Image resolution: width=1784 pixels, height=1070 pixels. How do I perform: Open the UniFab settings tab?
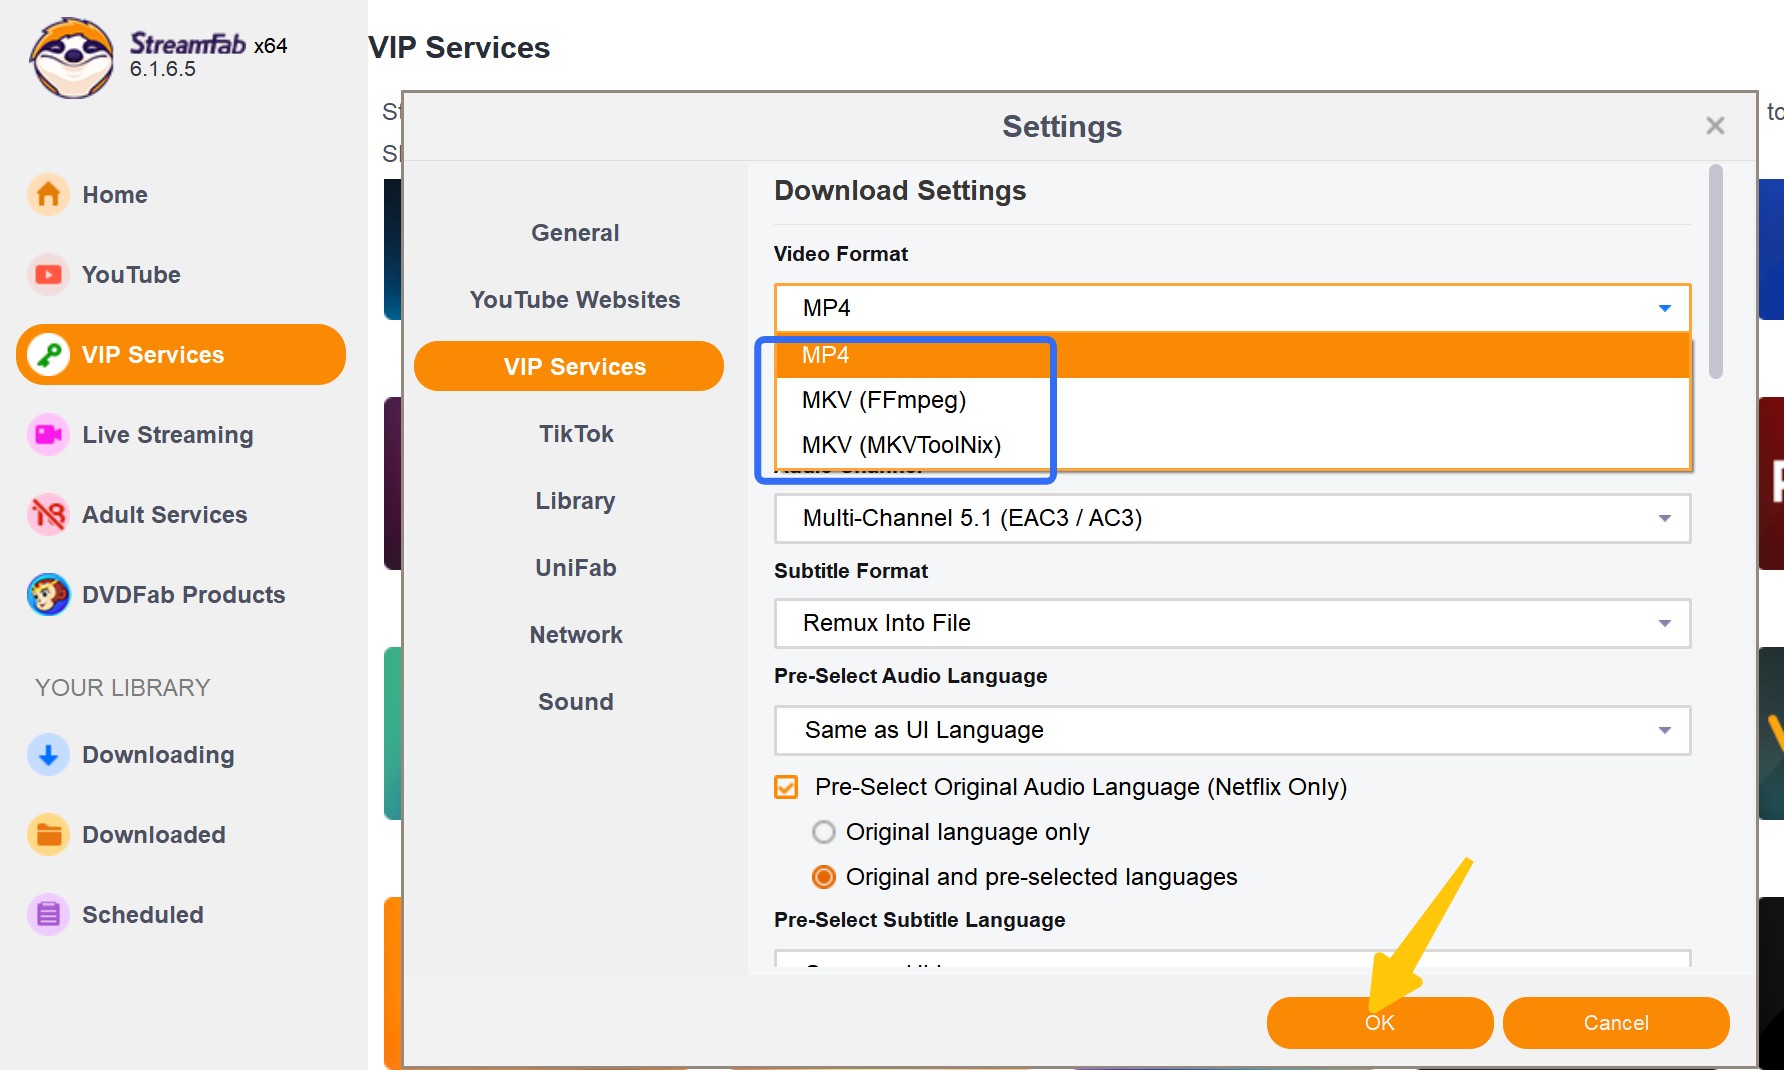[576, 568]
